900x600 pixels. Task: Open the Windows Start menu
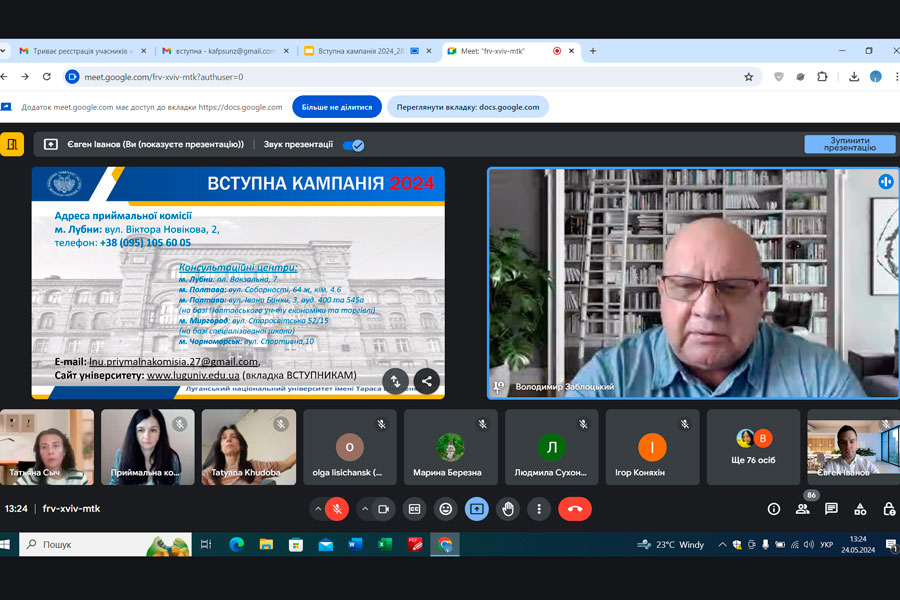coord(5,544)
